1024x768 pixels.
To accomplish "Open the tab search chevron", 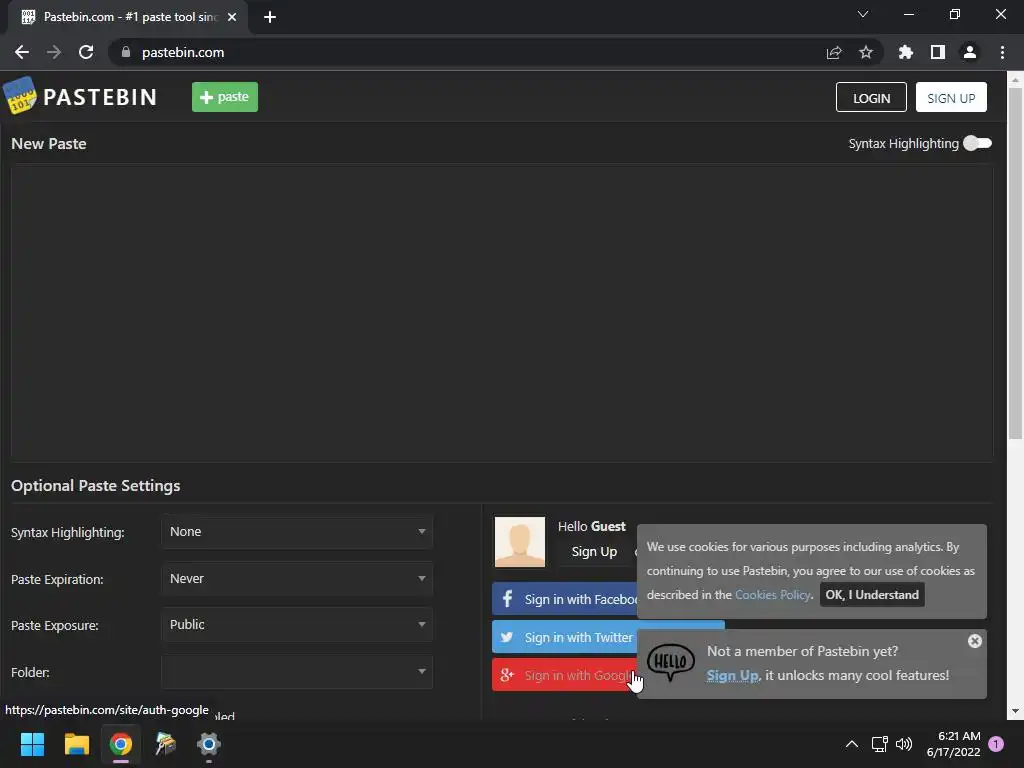I will 863,14.
